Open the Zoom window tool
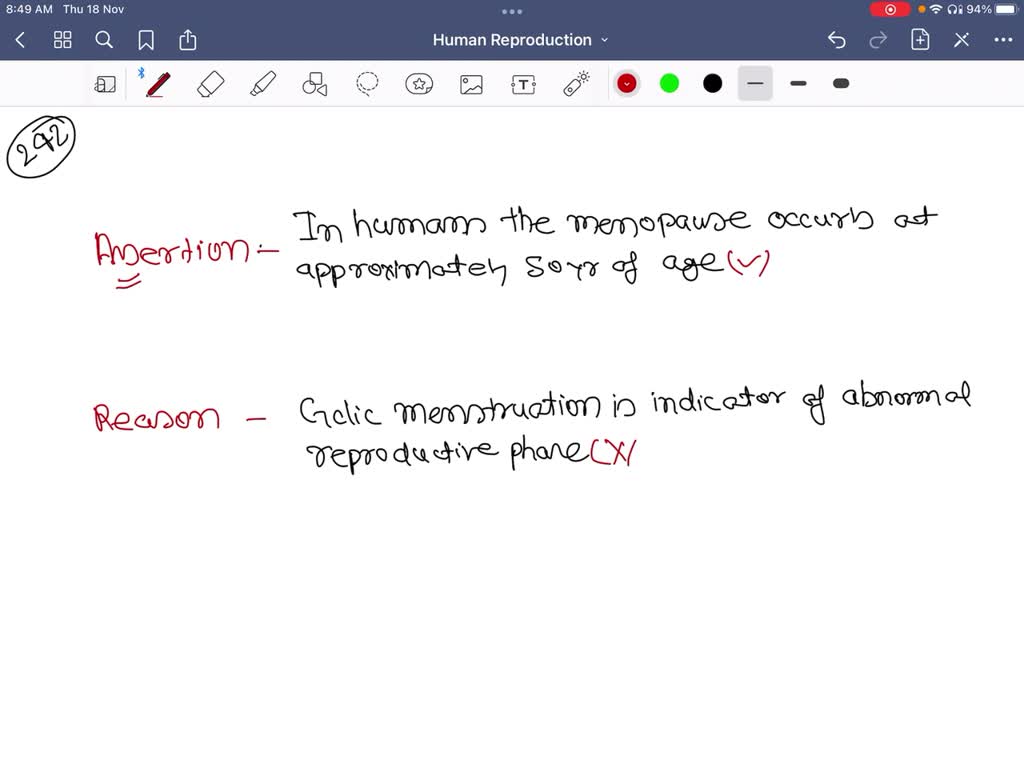 point(105,84)
